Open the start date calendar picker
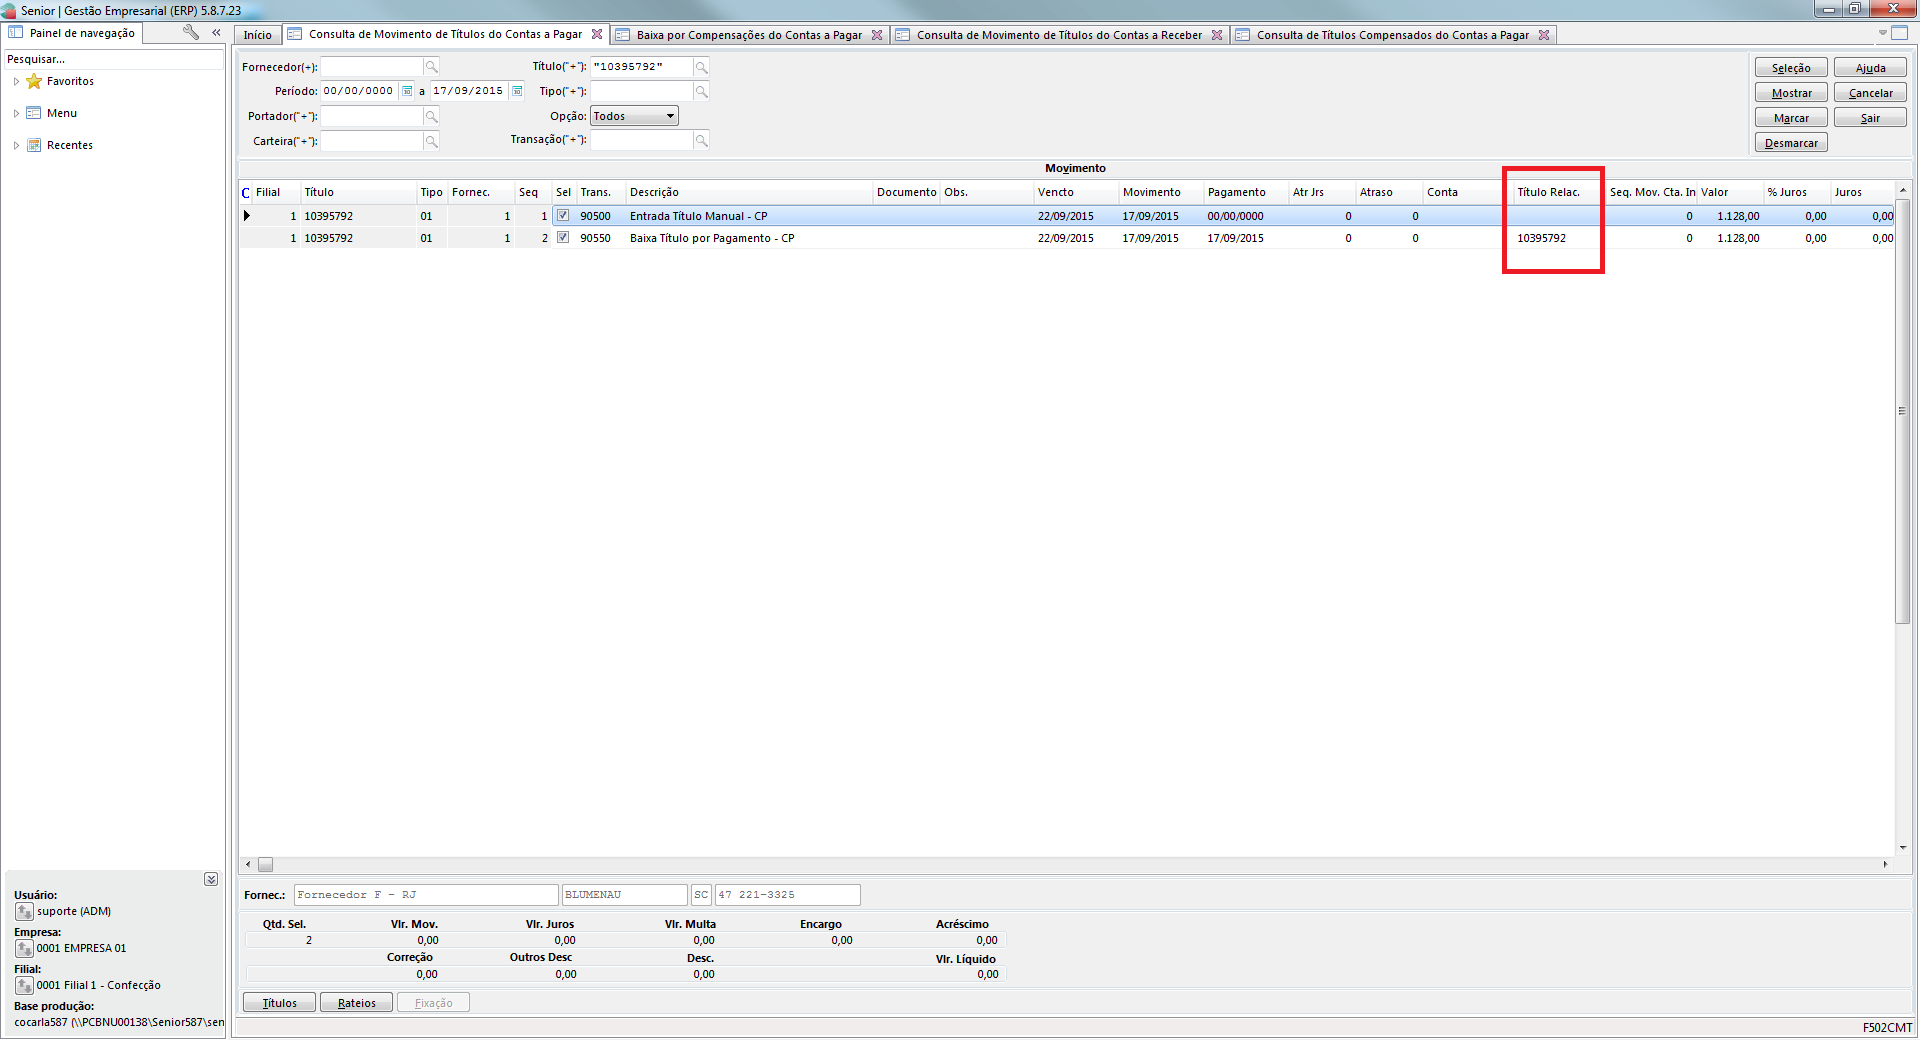1920x1040 pixels. tap(407, 91)
